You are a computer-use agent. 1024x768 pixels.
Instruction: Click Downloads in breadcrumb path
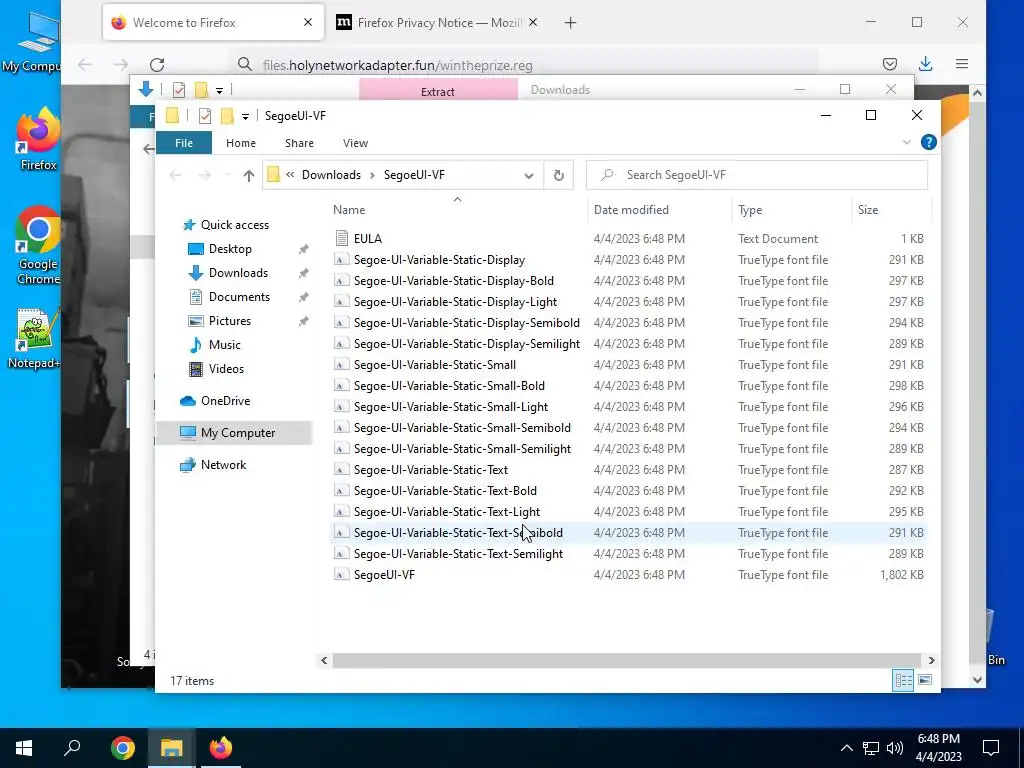click(x=331, y=175)
